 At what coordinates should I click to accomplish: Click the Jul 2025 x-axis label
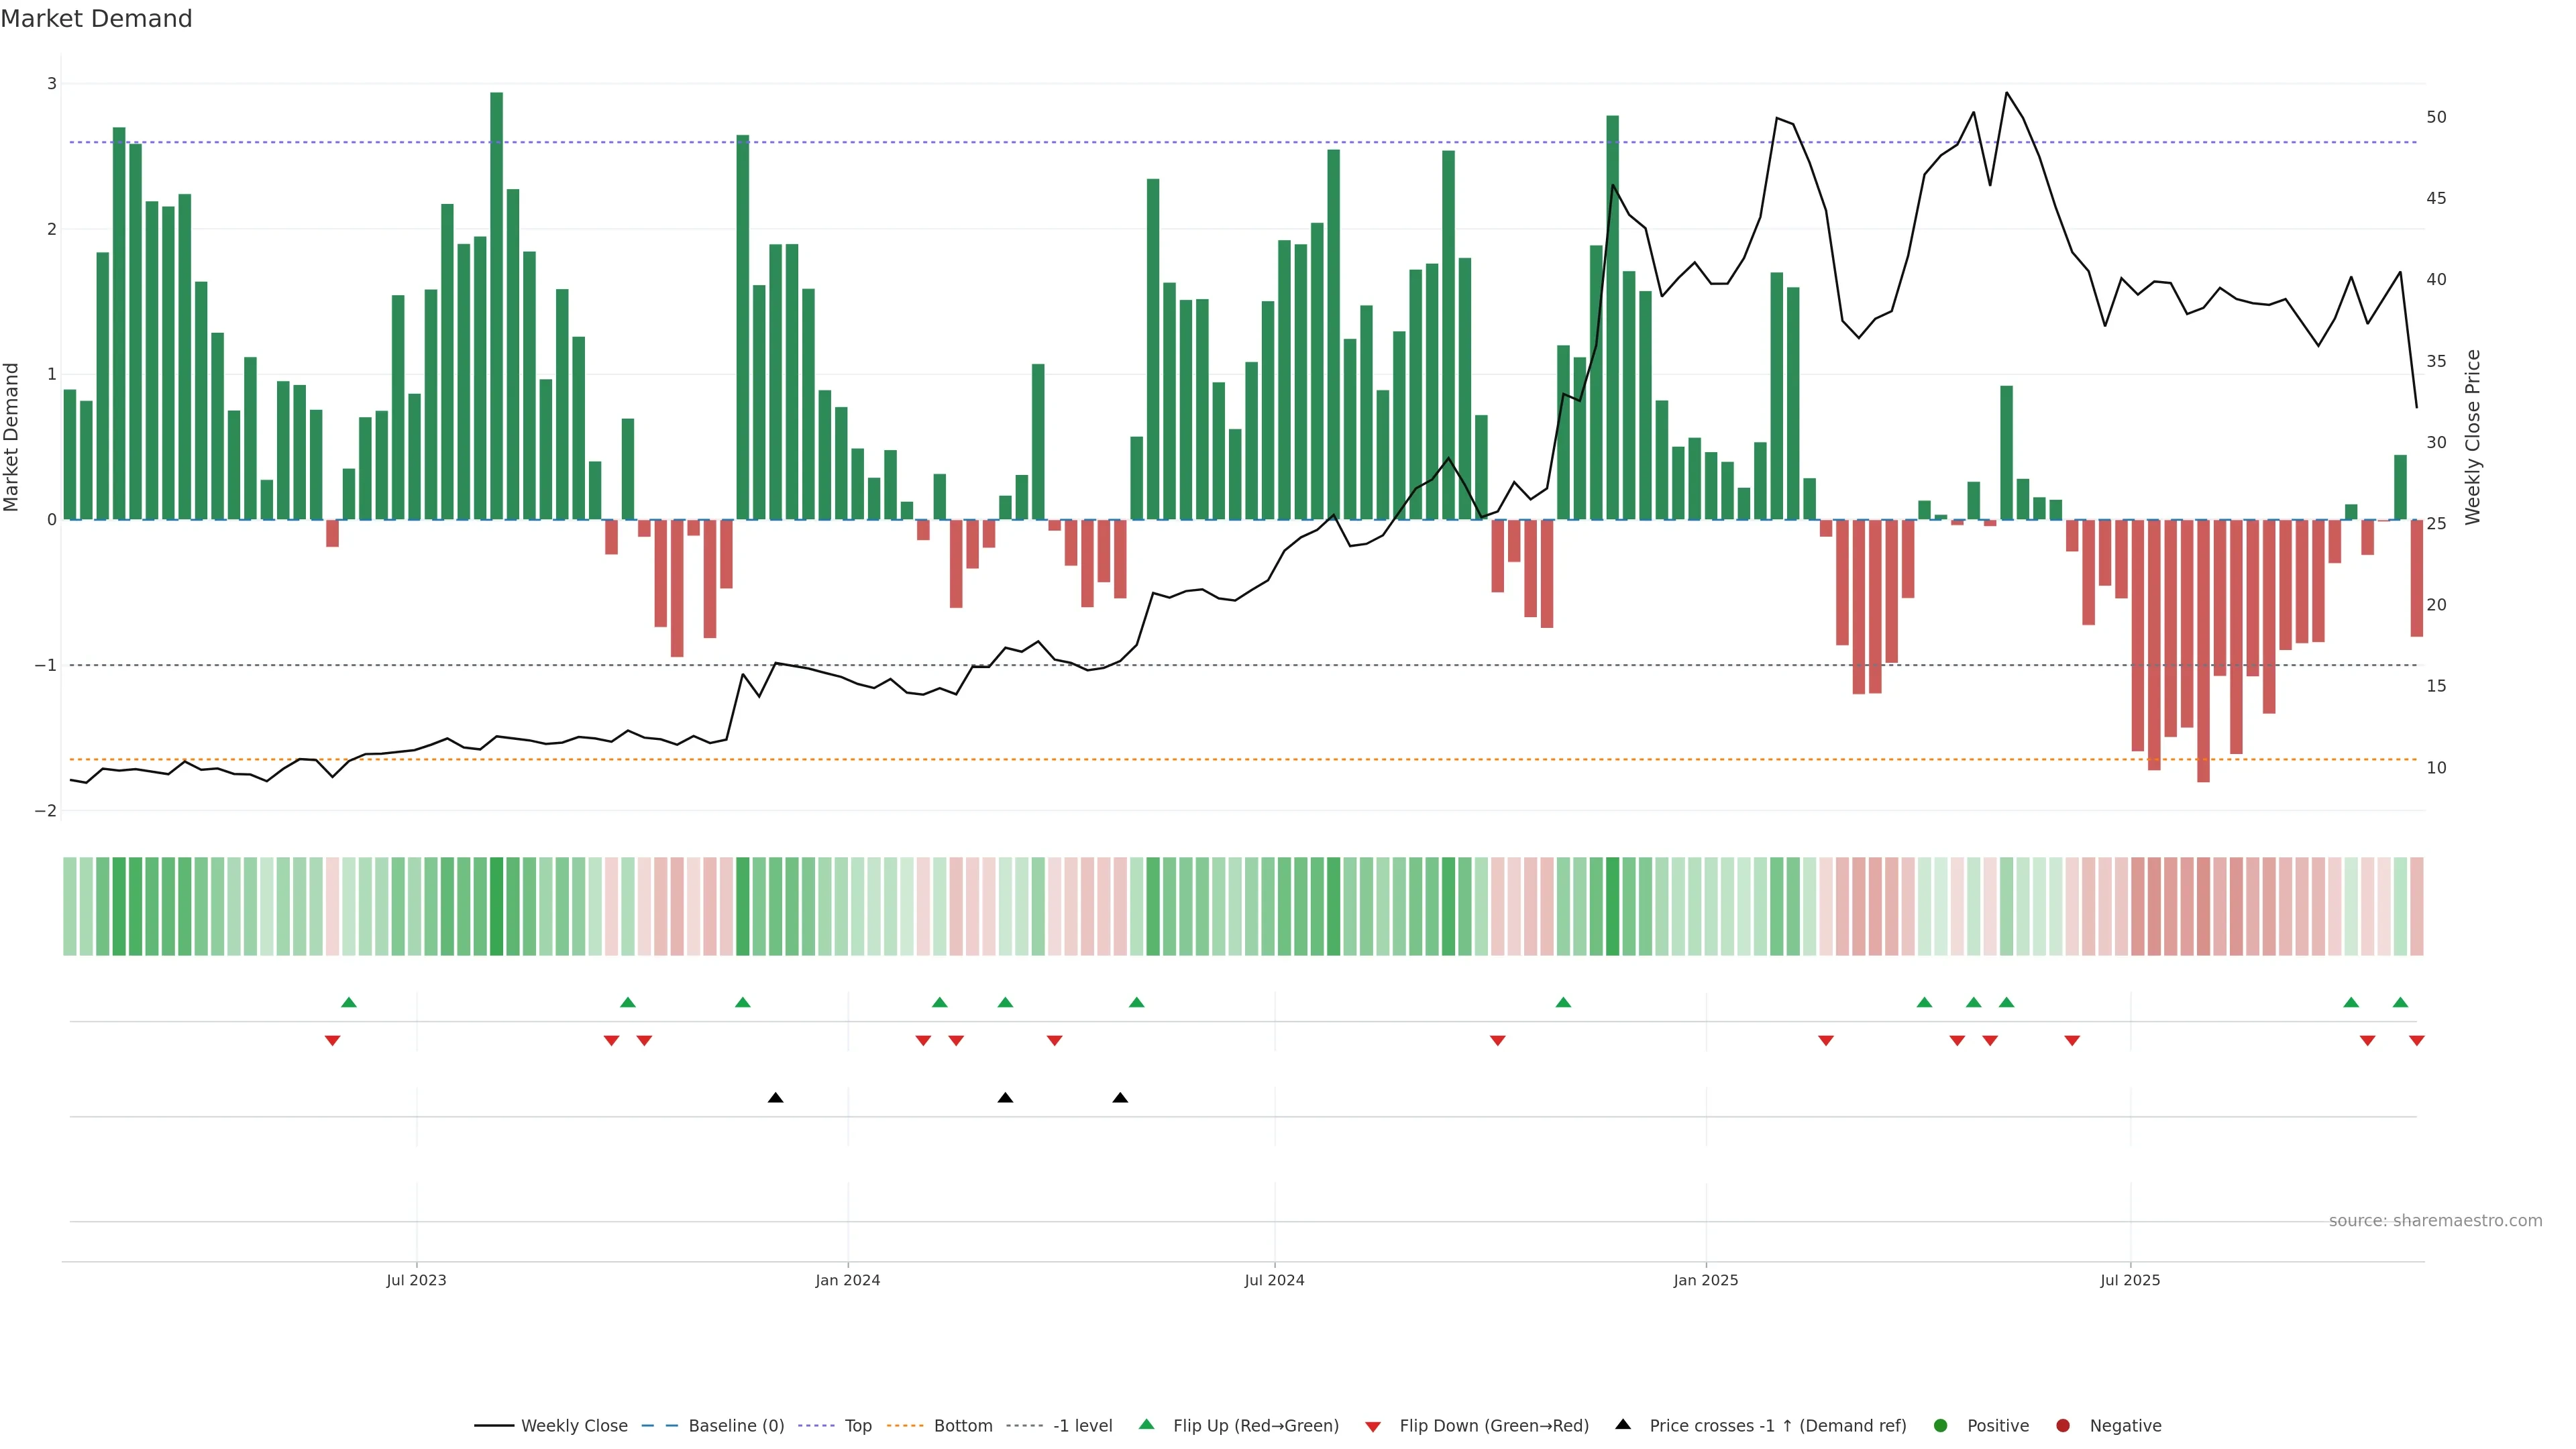pos(2130,1280)
